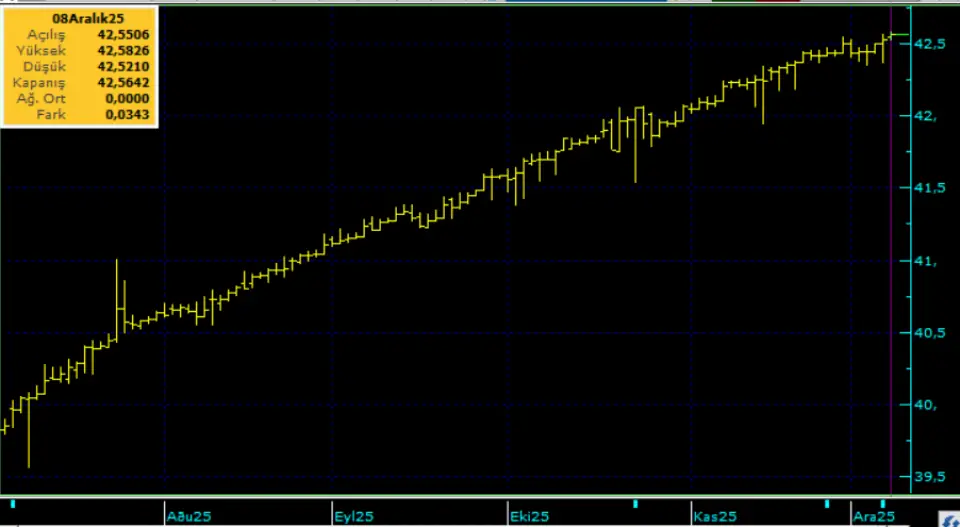Select the Eyl25 month label

[x=353, y=516]
